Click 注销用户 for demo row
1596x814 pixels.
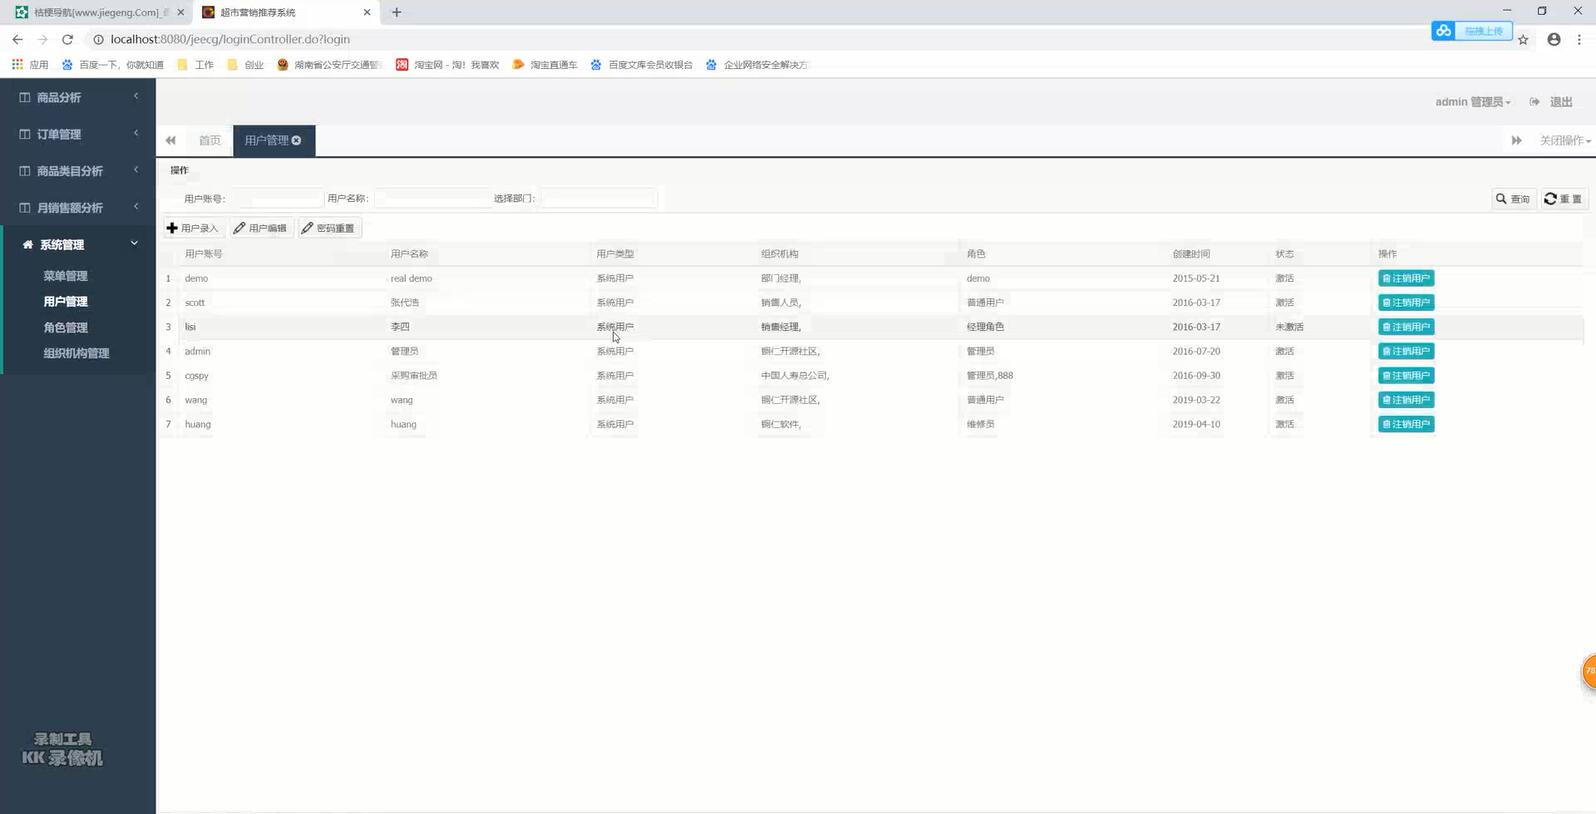[1406, 278]
